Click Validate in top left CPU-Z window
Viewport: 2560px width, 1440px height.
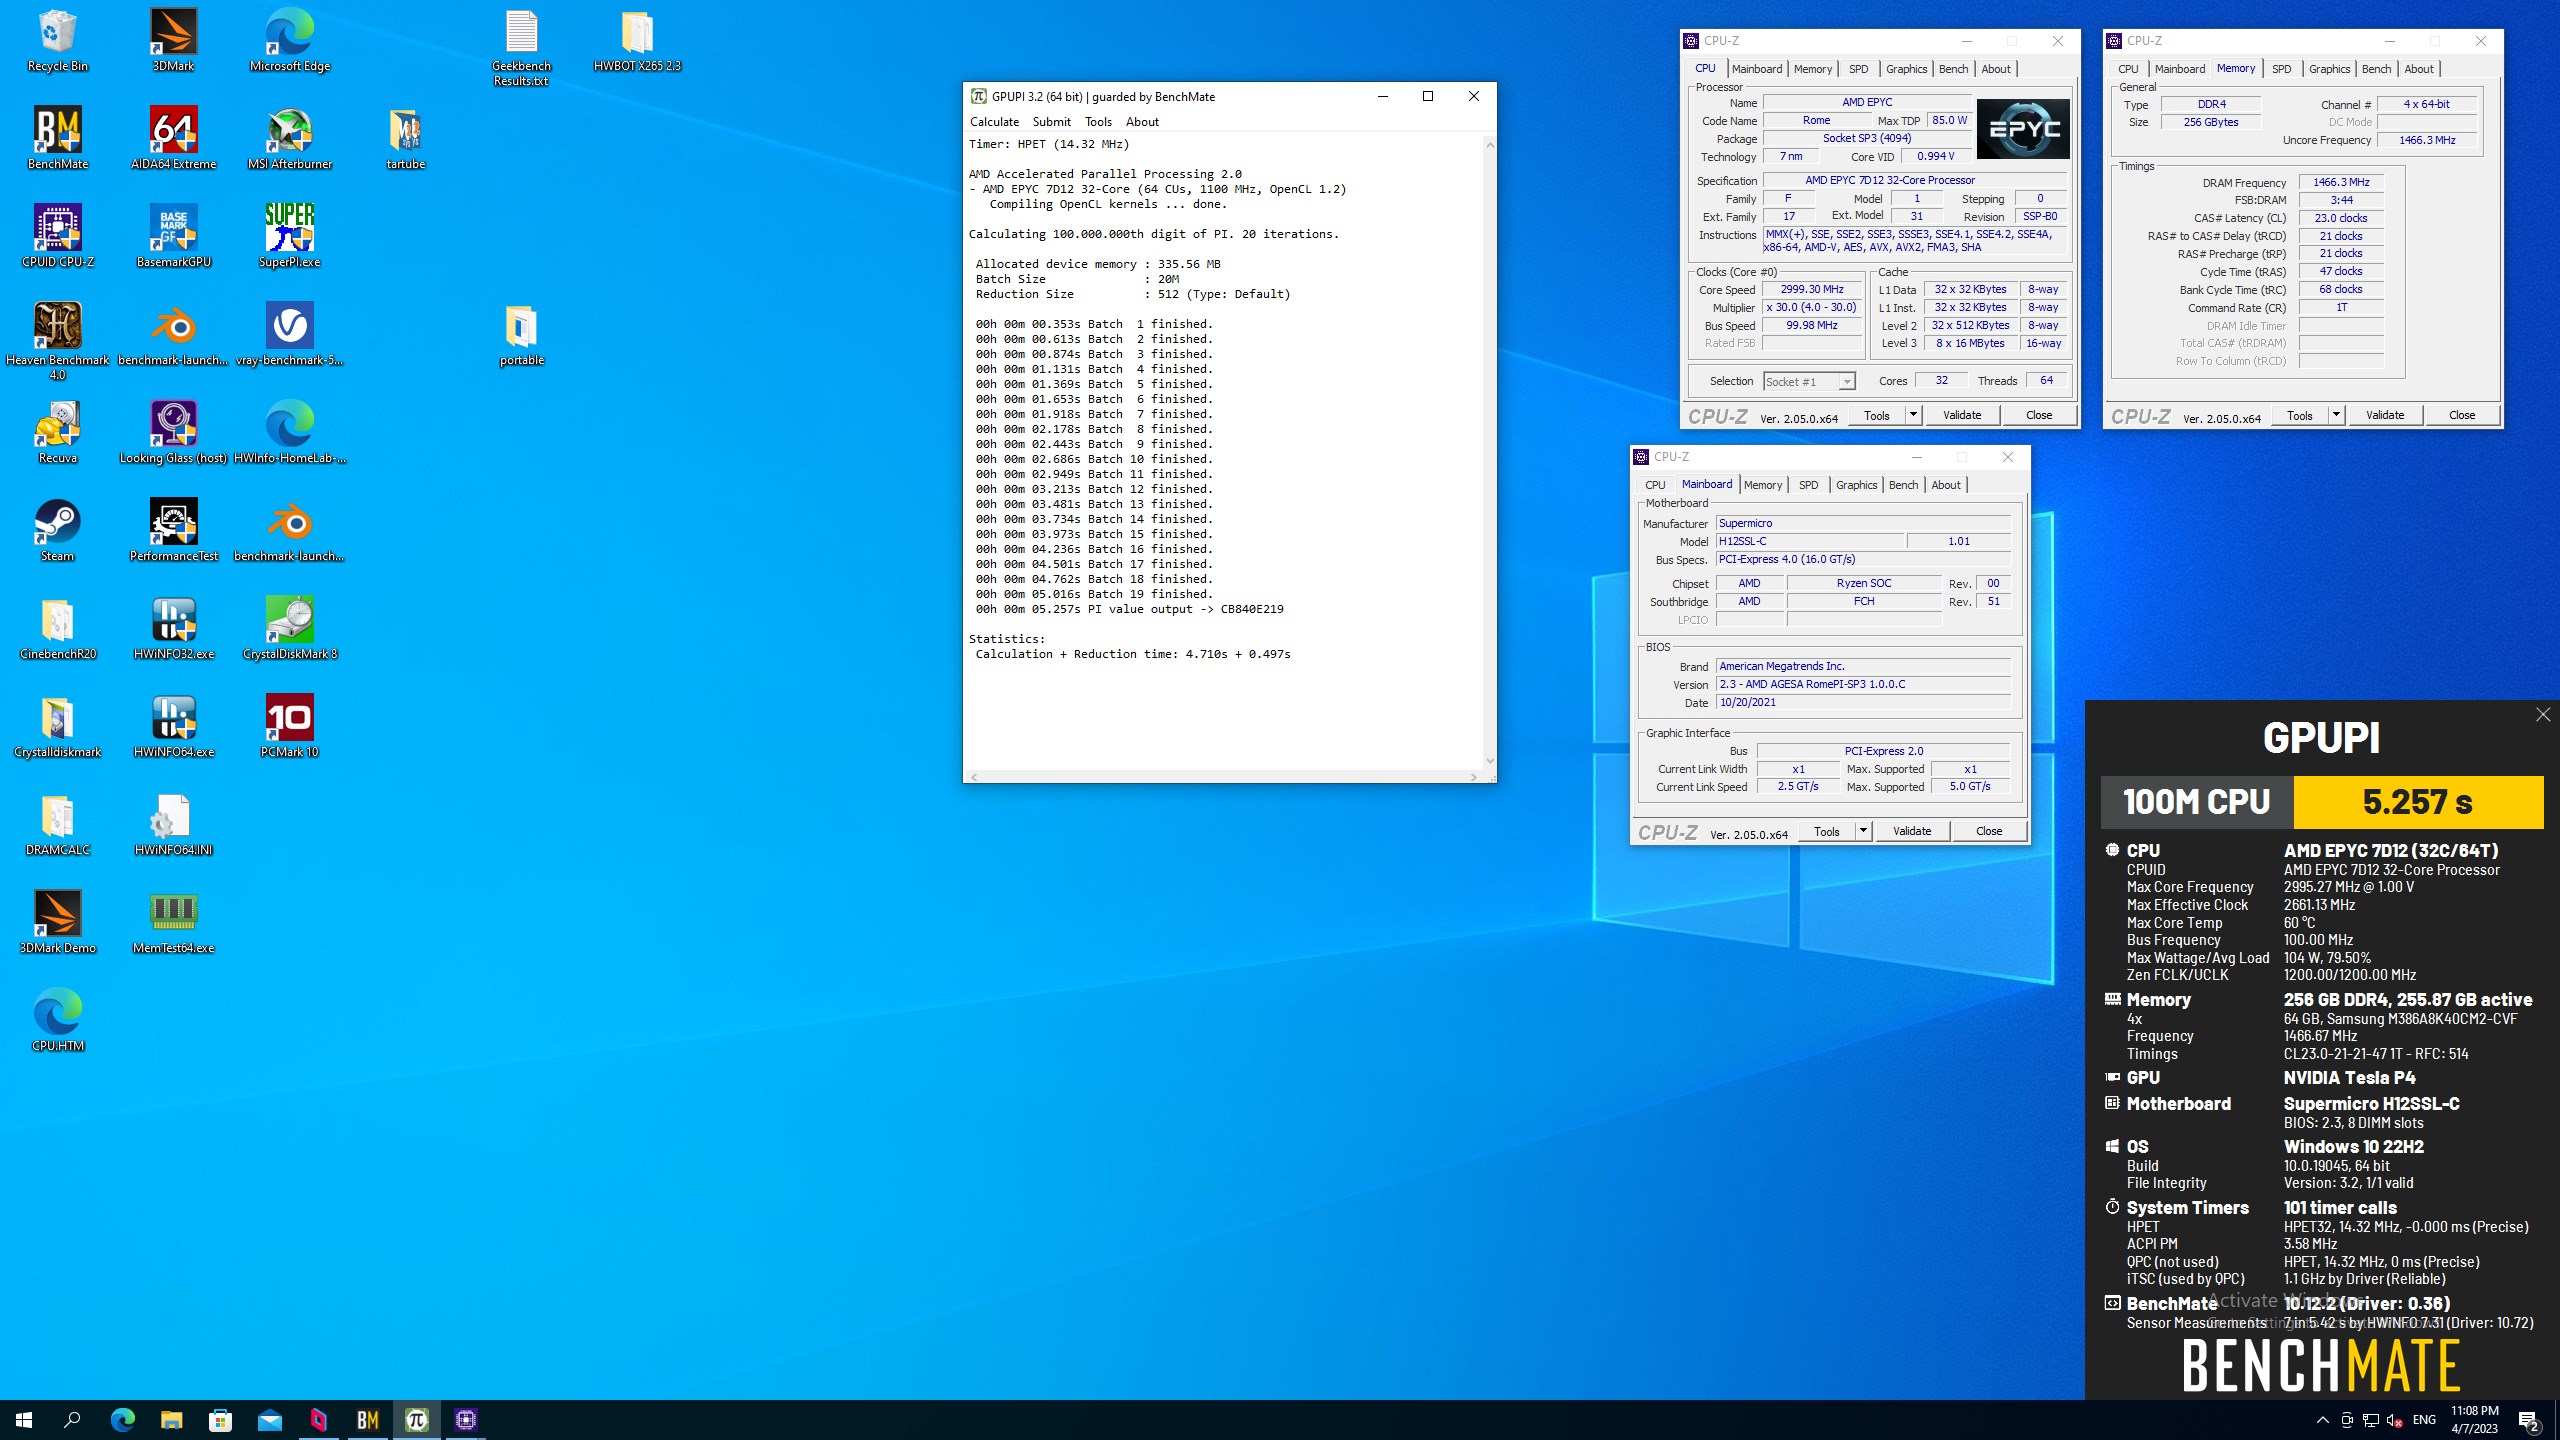tap(1961, 415)
